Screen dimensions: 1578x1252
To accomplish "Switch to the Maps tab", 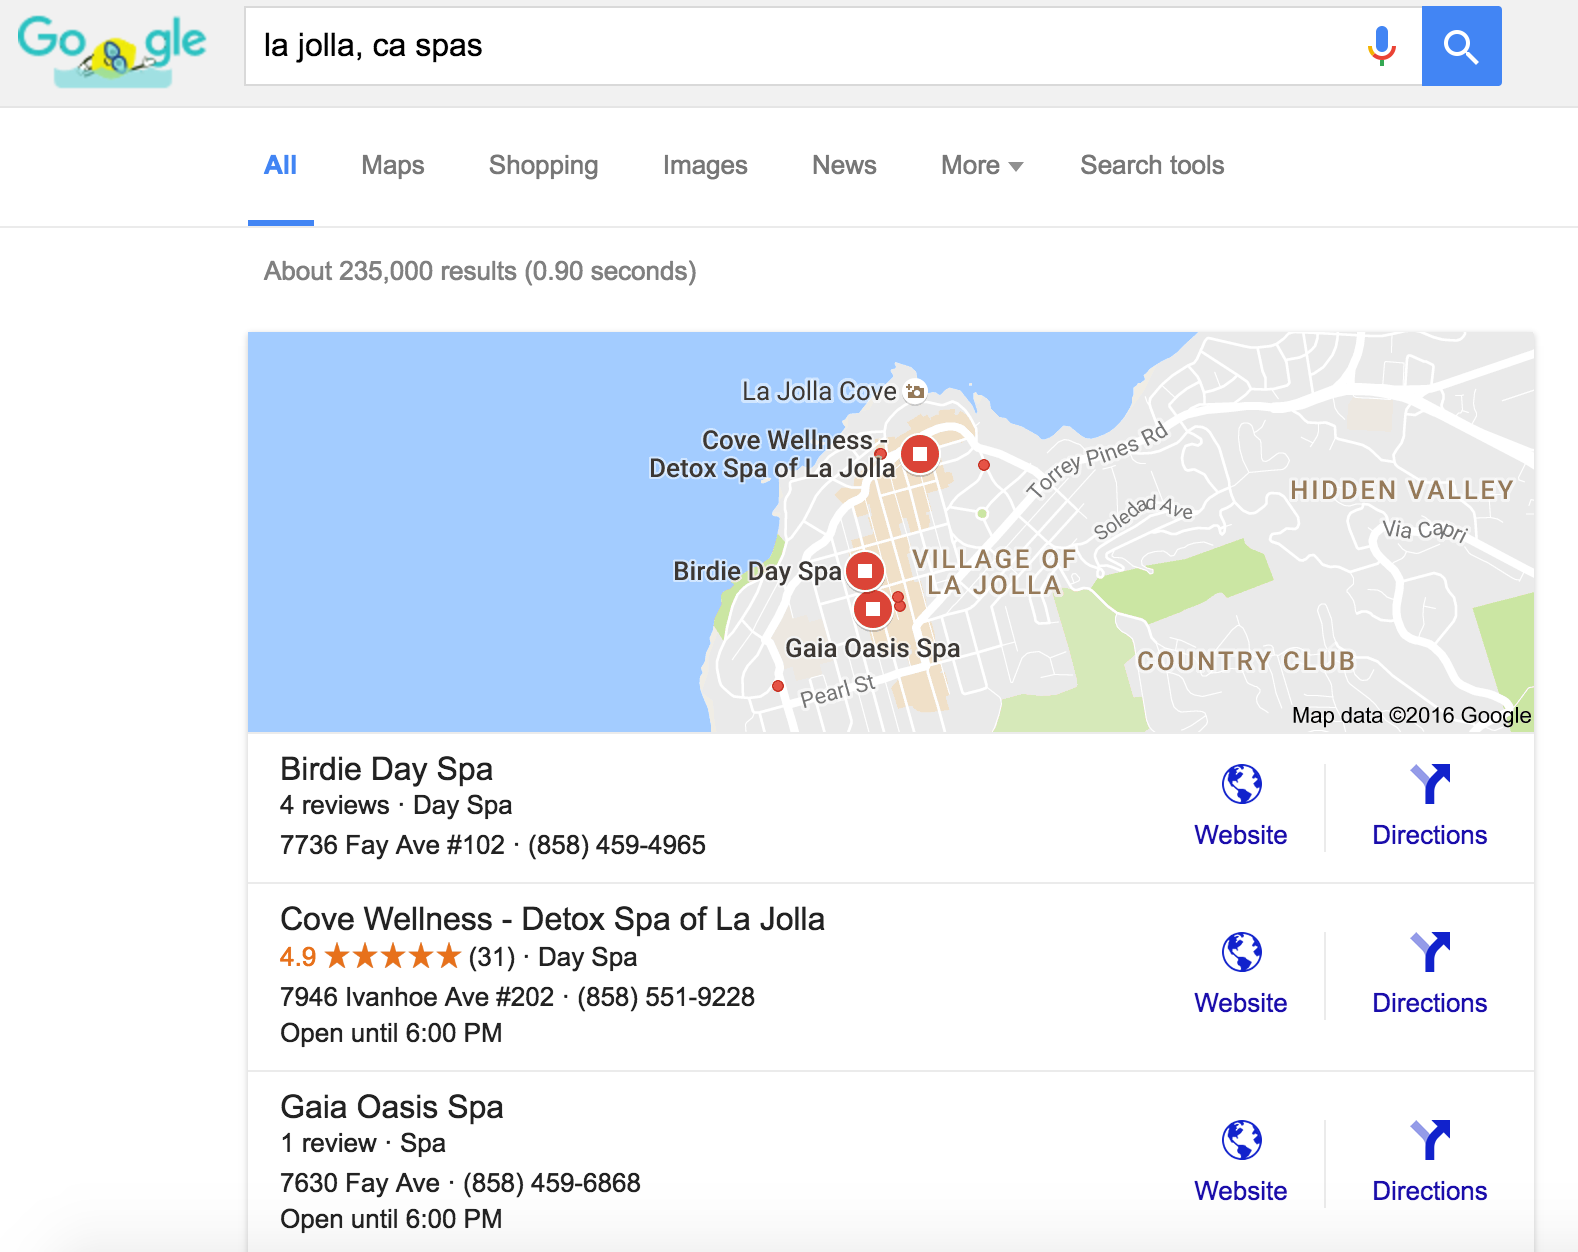I will click(392, 166).
